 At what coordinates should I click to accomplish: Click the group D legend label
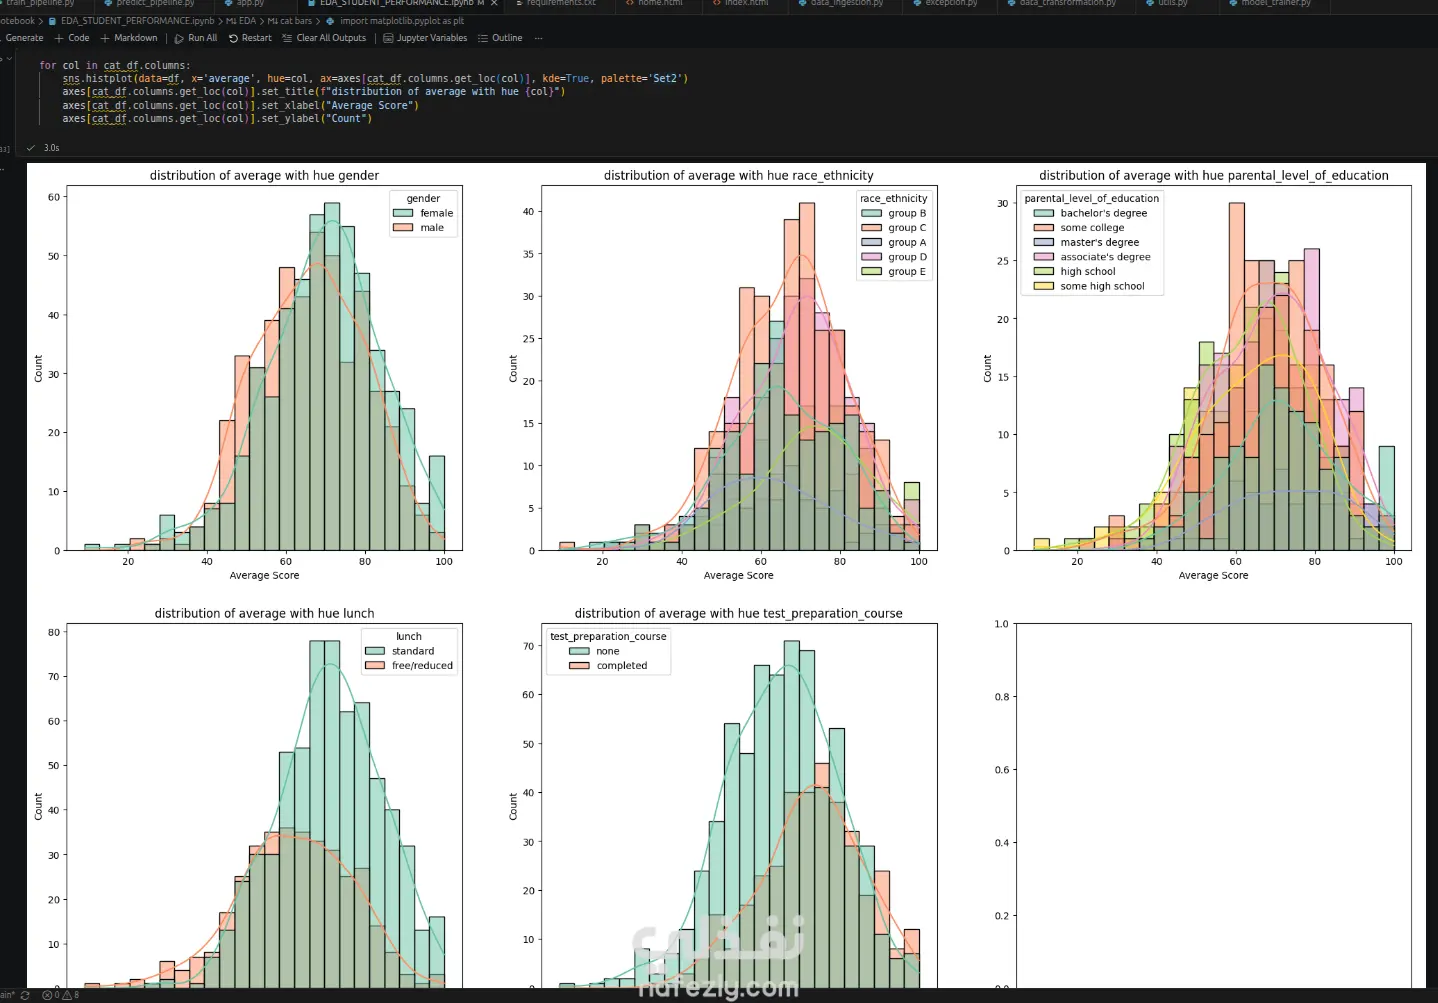pyautogui.click(x=907, y=257)
